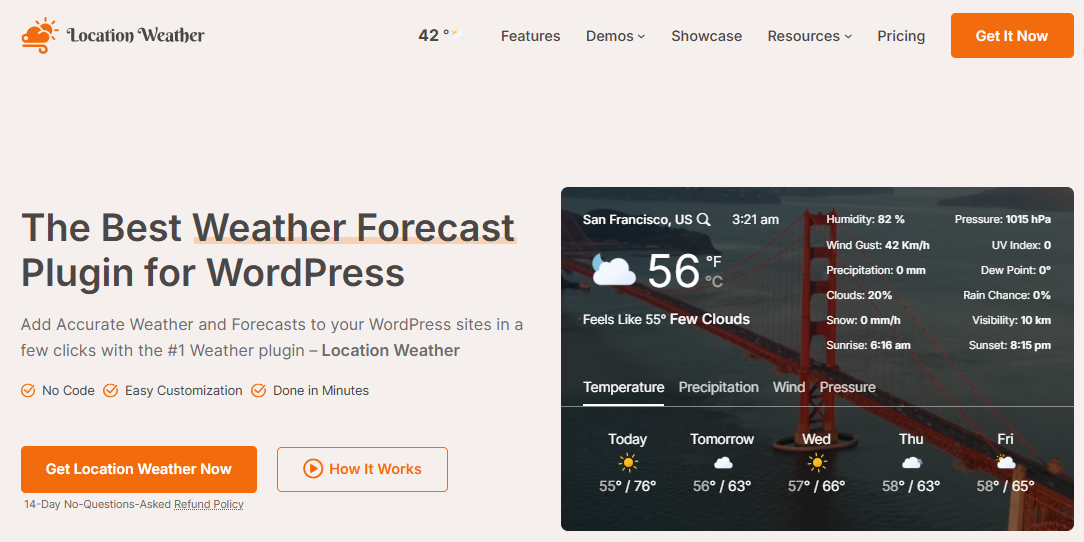
Task: Click the Wind Gust: 42 Km/h value
Action: pos(878,245)
